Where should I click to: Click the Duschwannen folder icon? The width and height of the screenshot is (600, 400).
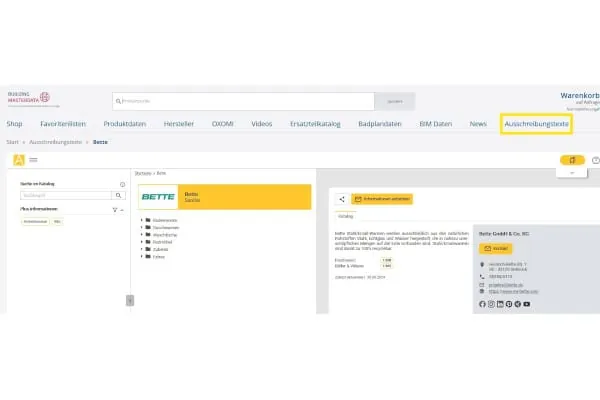(x=148, y=227)
